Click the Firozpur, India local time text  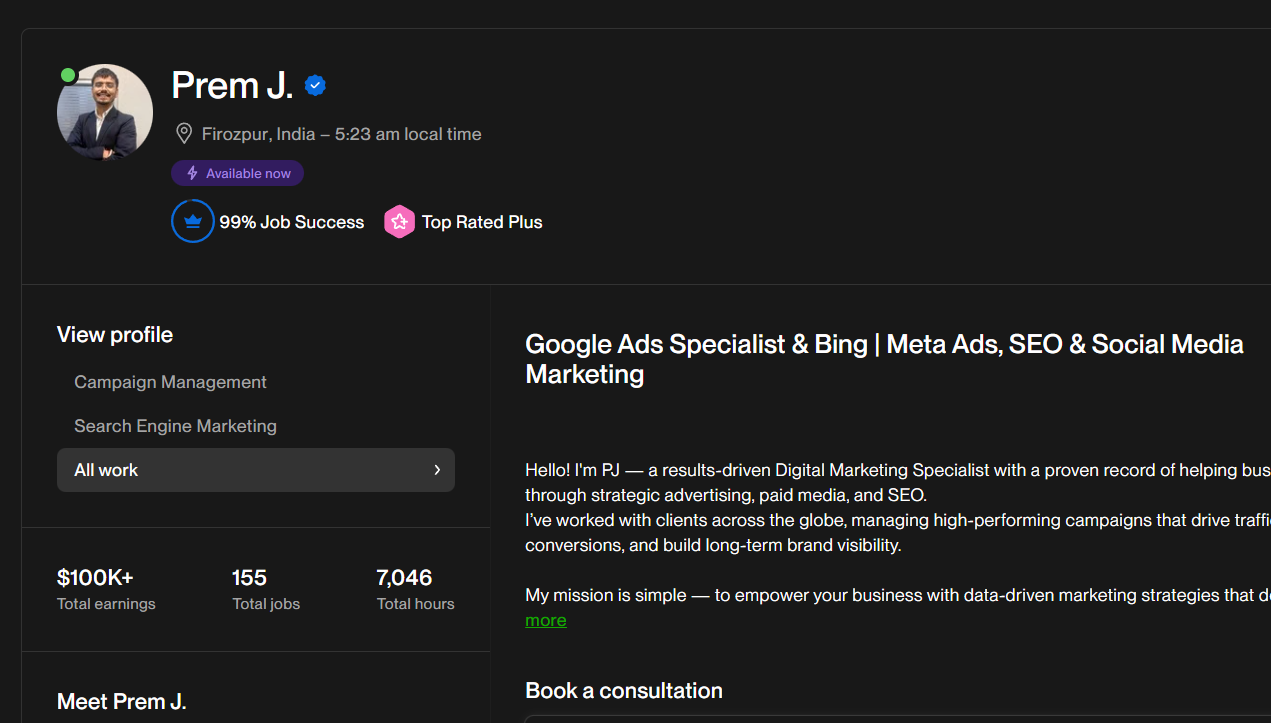[x=341, y=134]
